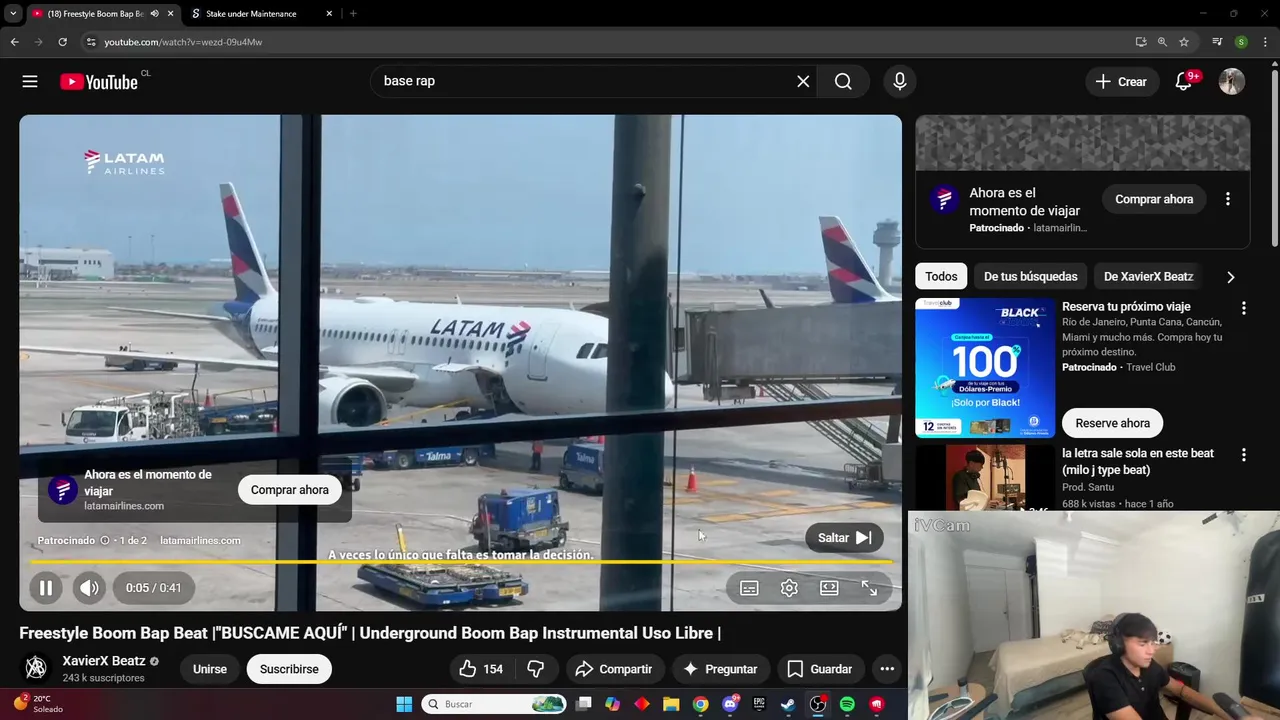This screenshot has height=720, width=1280.
Task: Open Steam from the taskbar
Action: (788, 704)
